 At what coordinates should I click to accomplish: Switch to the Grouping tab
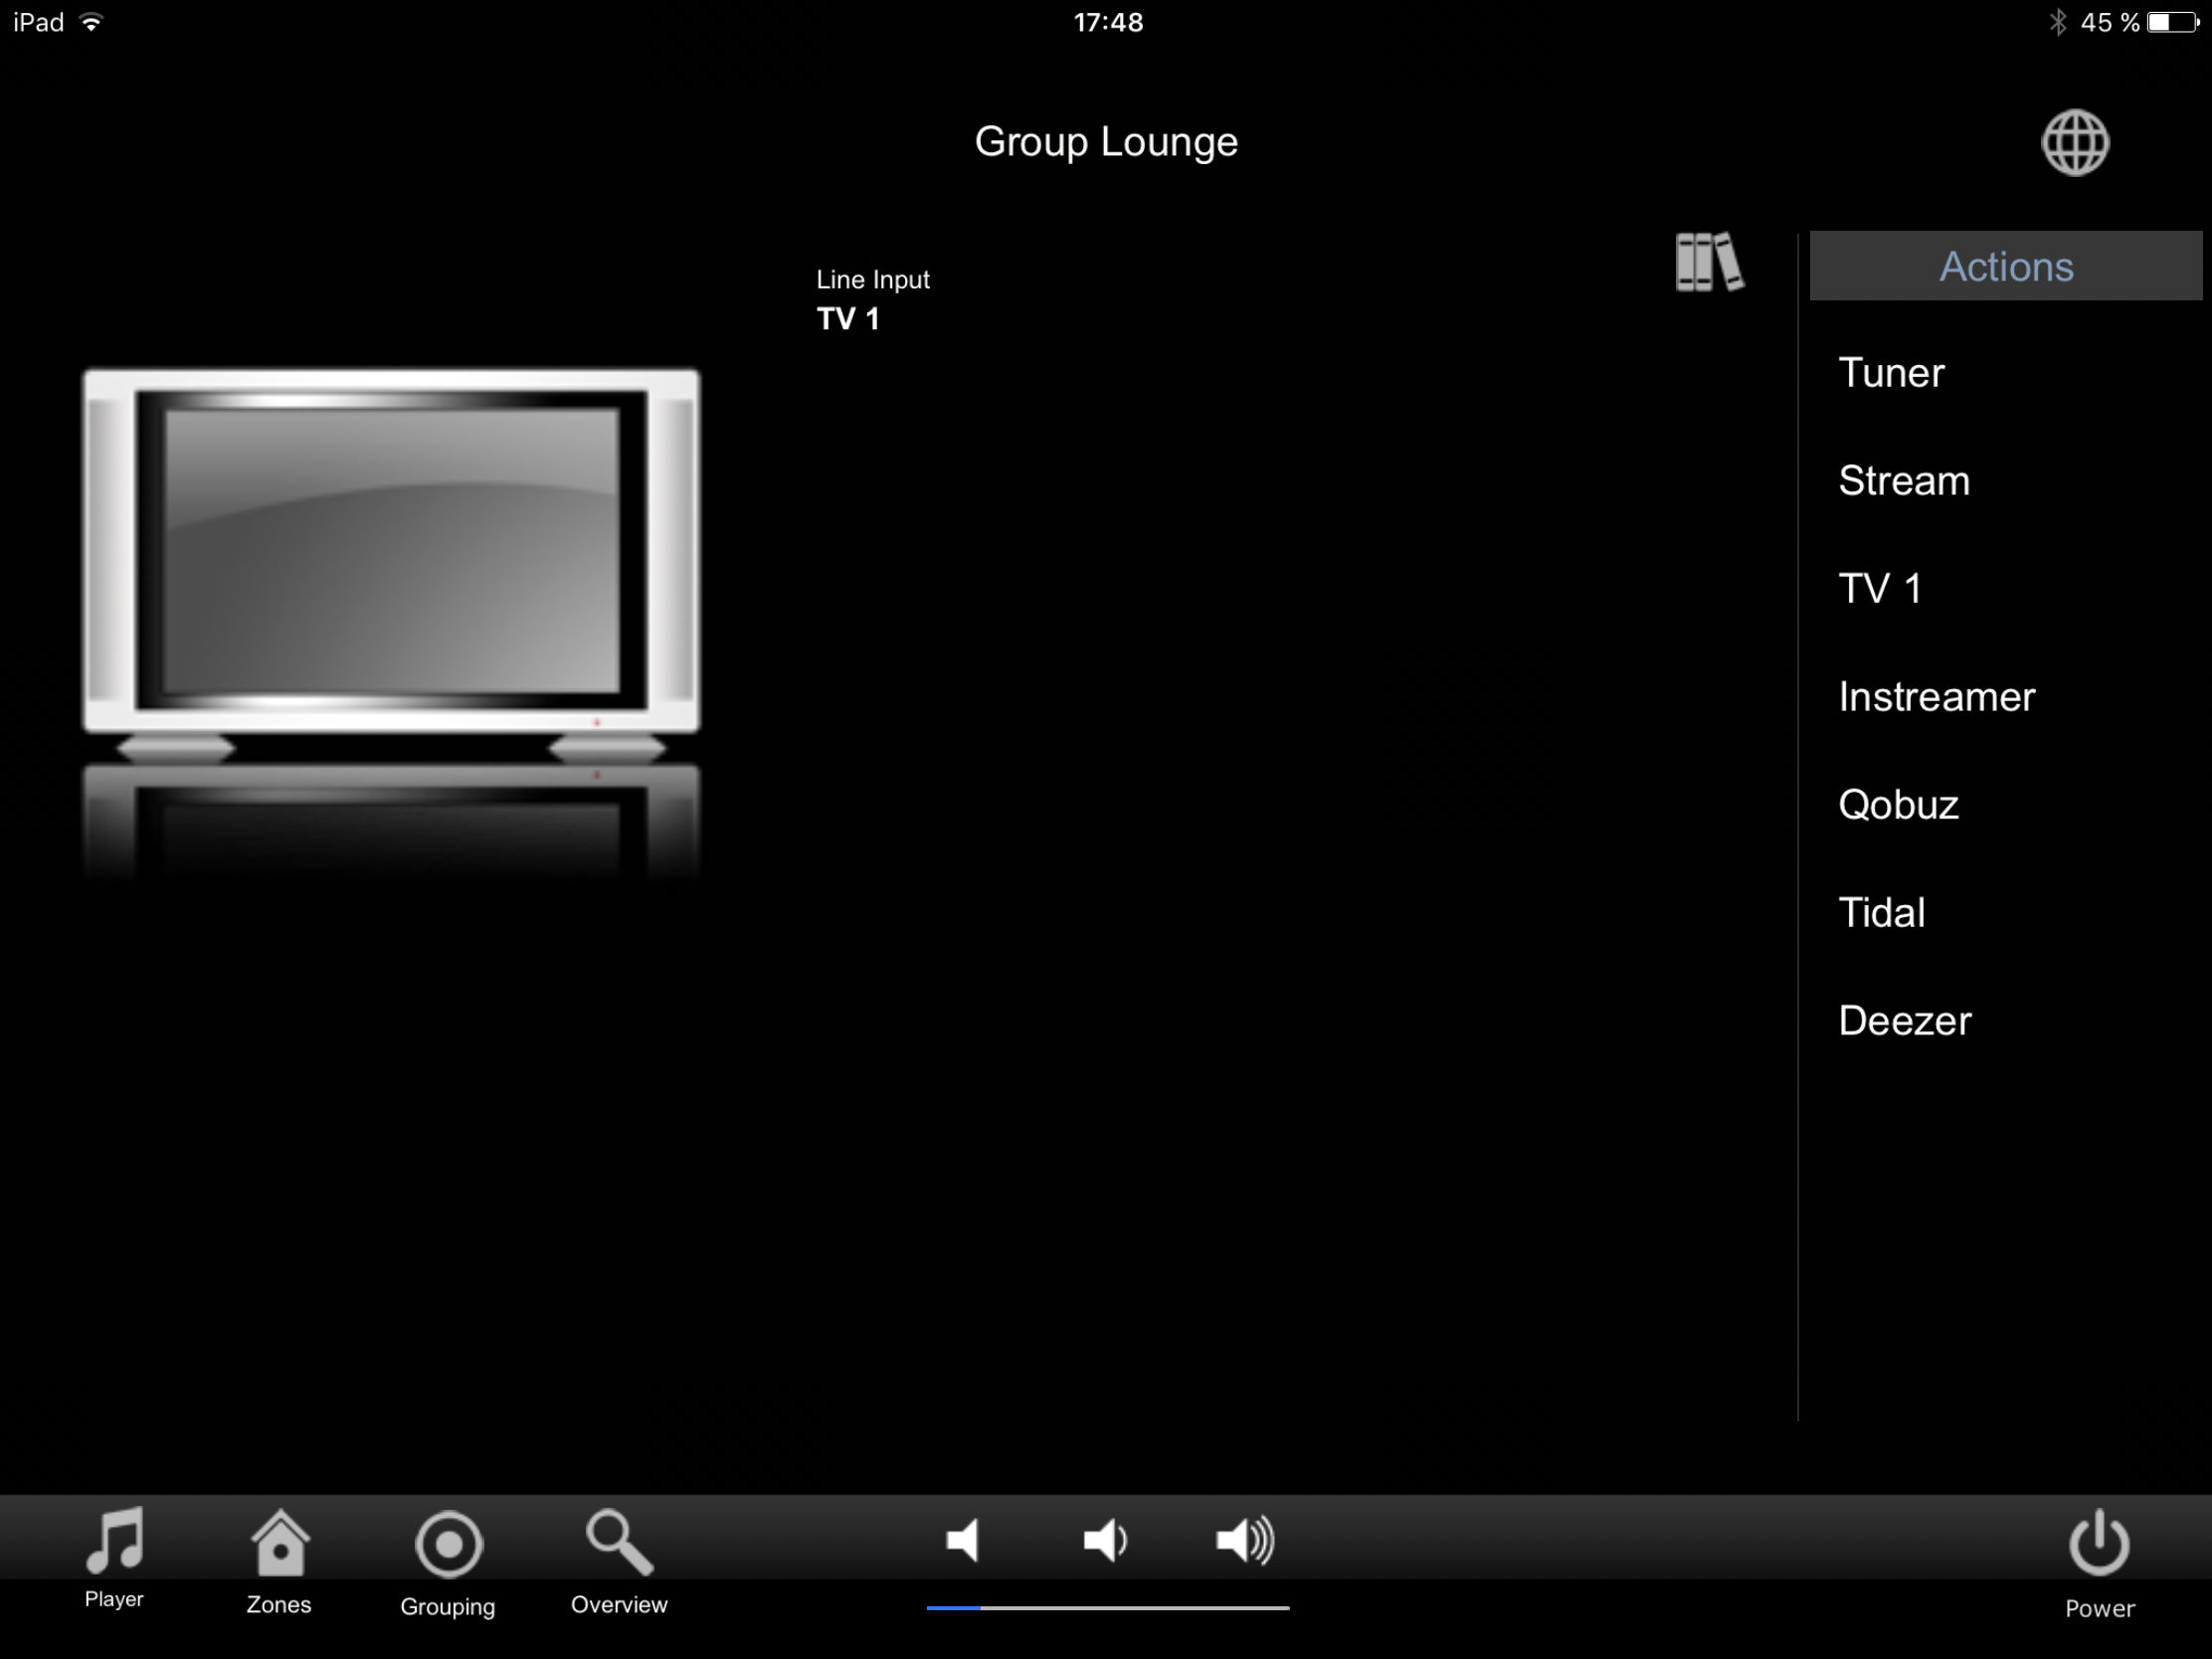click(x=448, y=1564)
